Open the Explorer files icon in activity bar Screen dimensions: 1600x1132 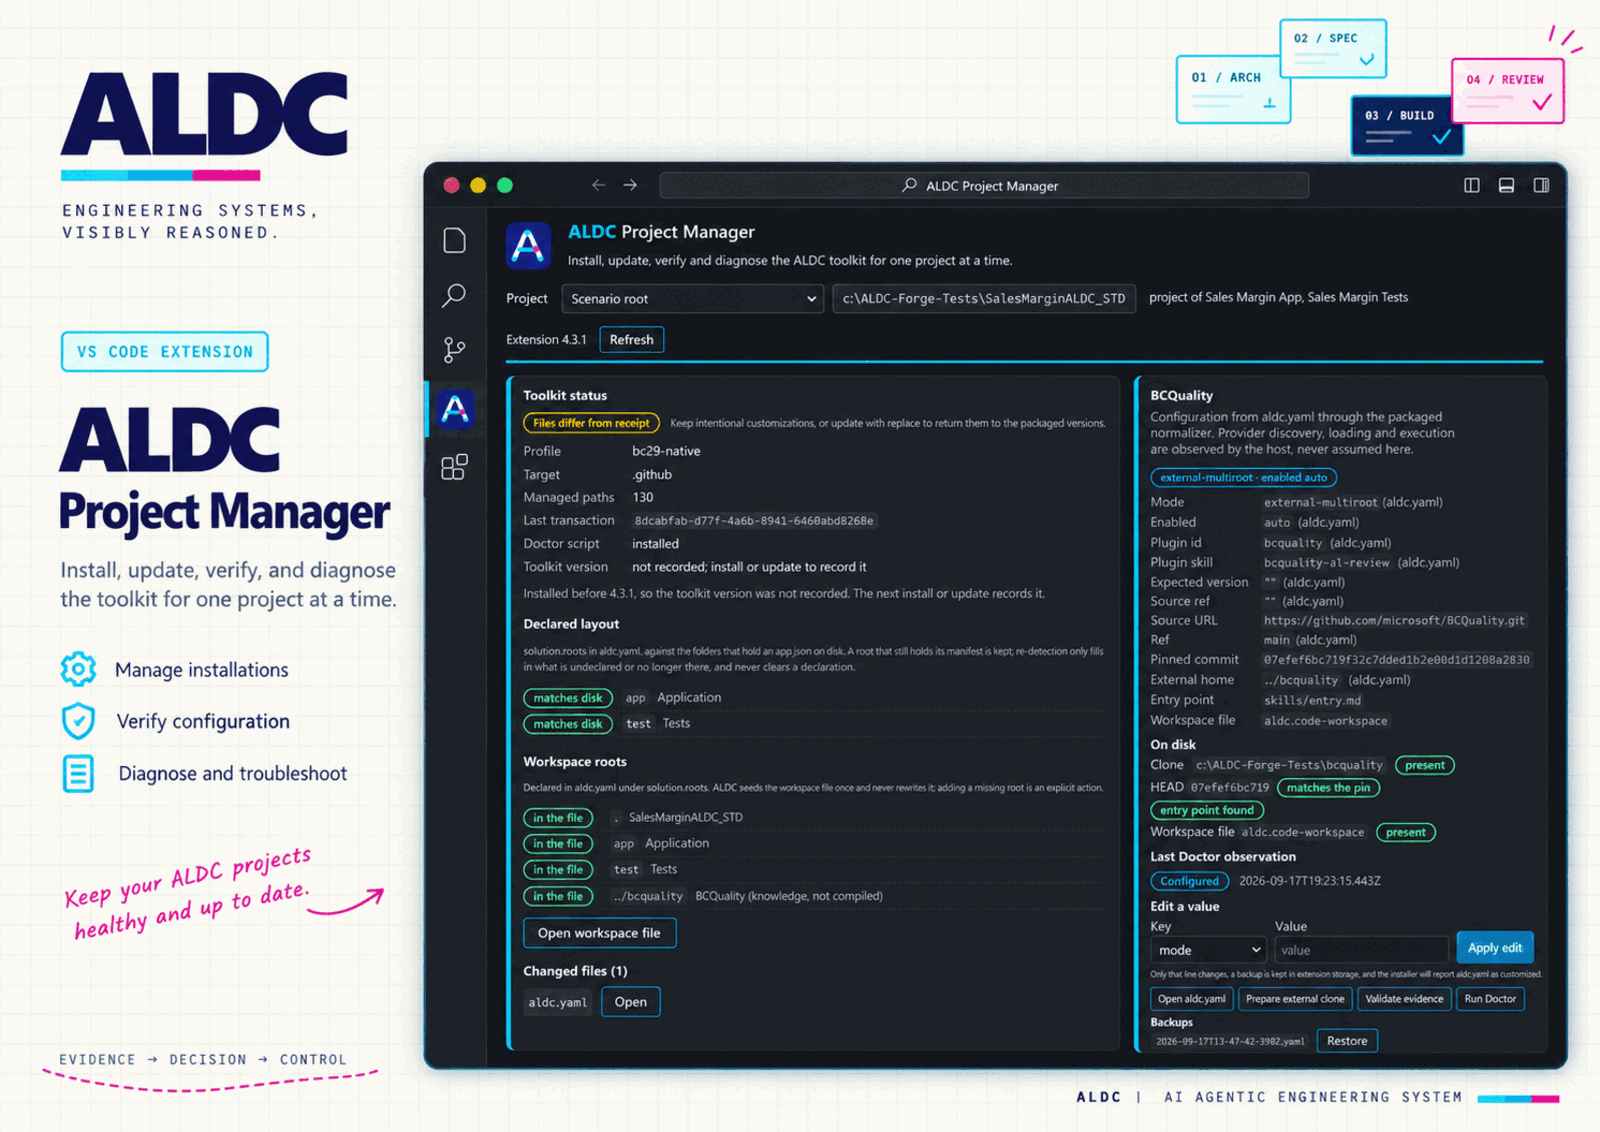pyautogui.click(x=454, y=240)
